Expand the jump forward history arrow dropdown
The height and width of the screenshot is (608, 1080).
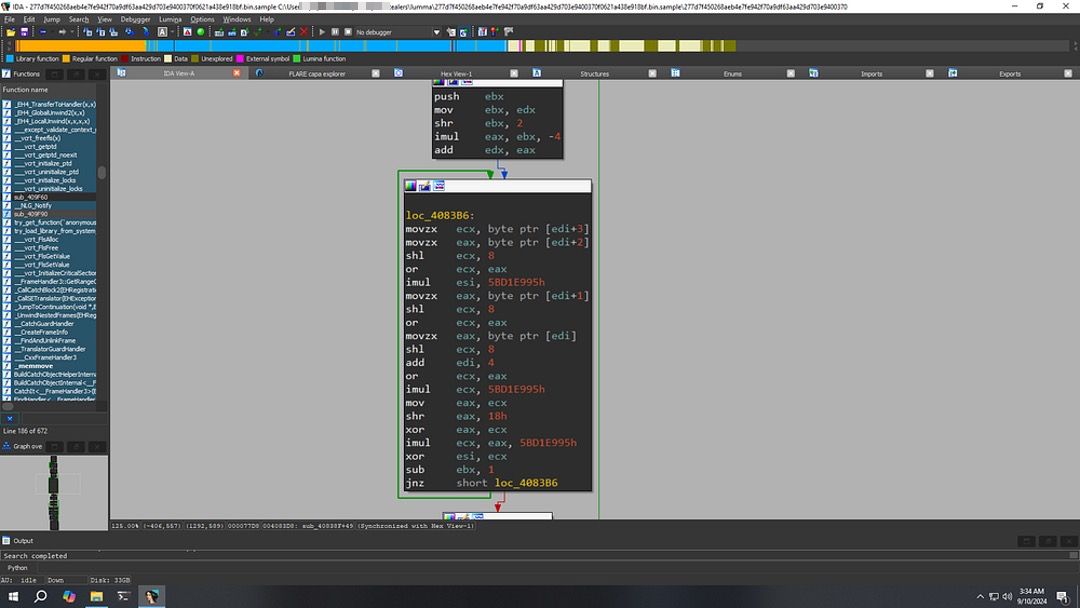point(74,32)
